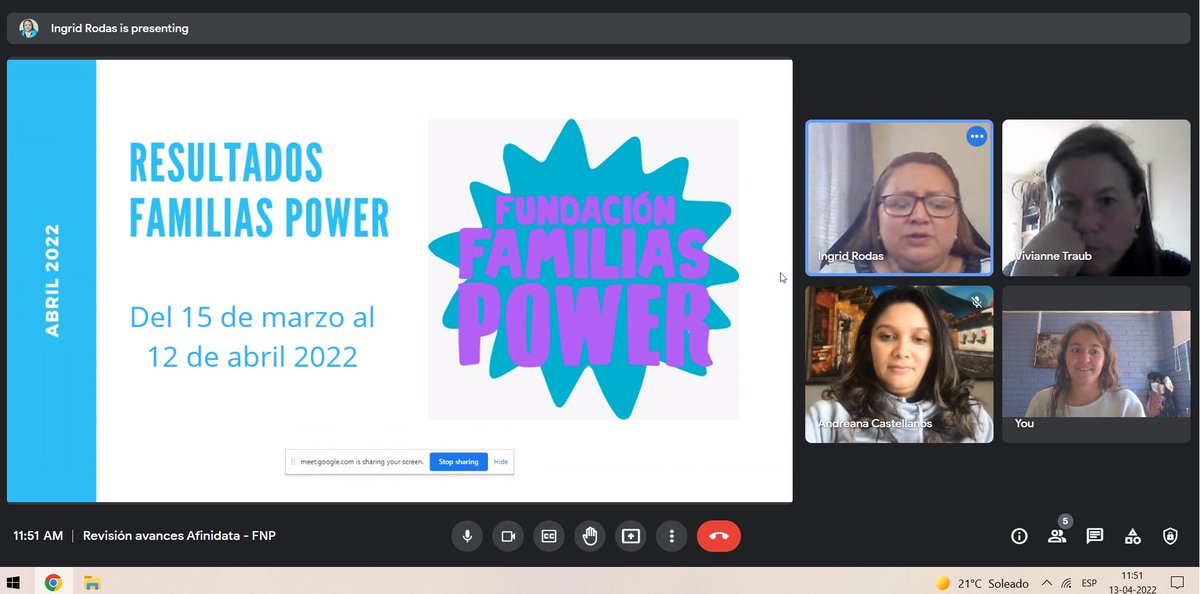Switch ESP keyboard language

(x=1089, y=583)
